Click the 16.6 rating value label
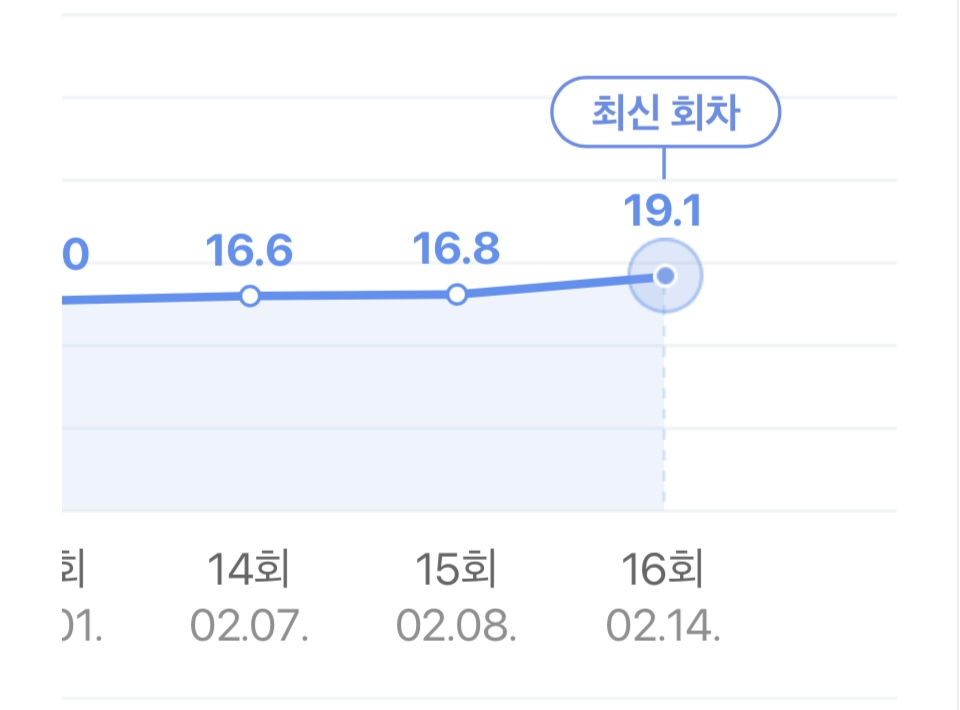960x710 pixels. pos(250,251)
